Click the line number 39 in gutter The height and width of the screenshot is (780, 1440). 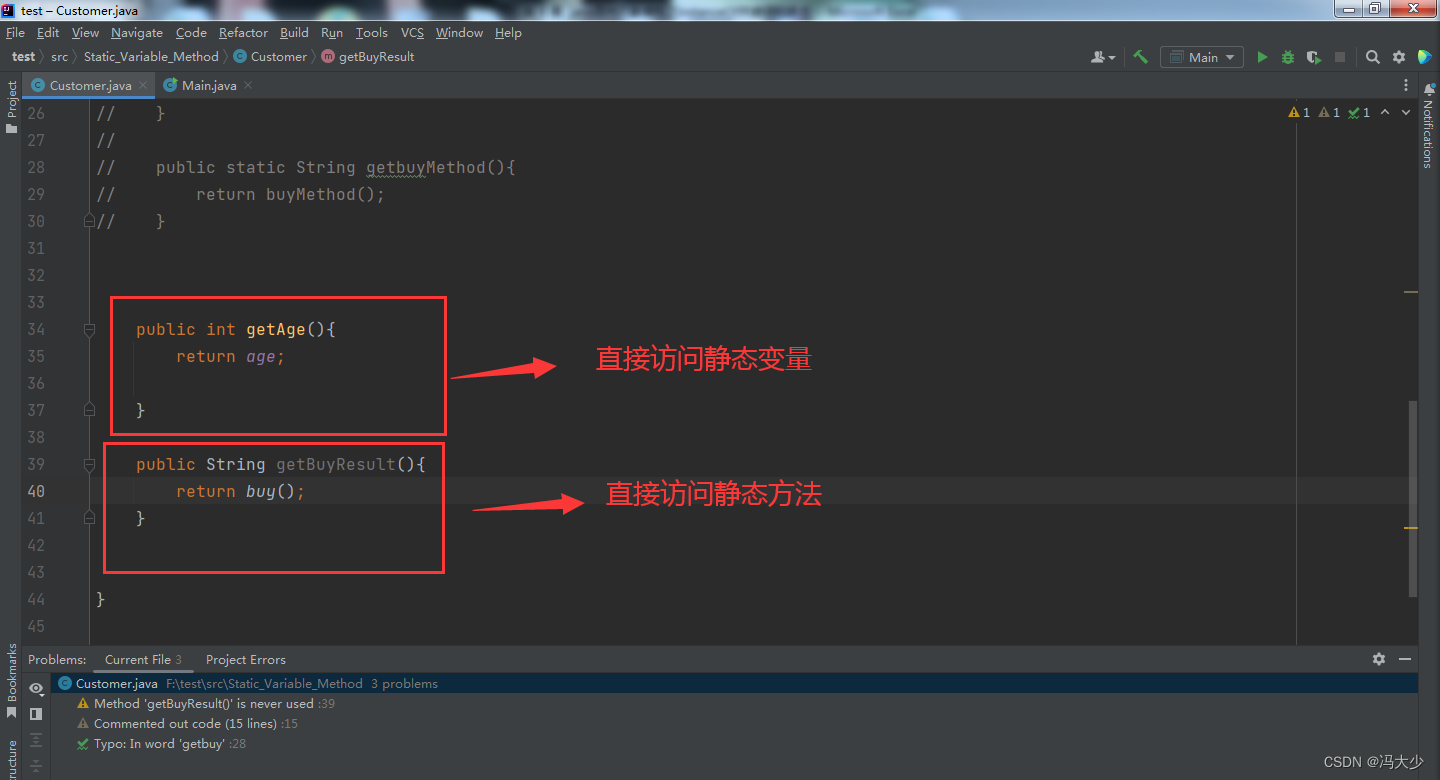(x=35, y=464)
